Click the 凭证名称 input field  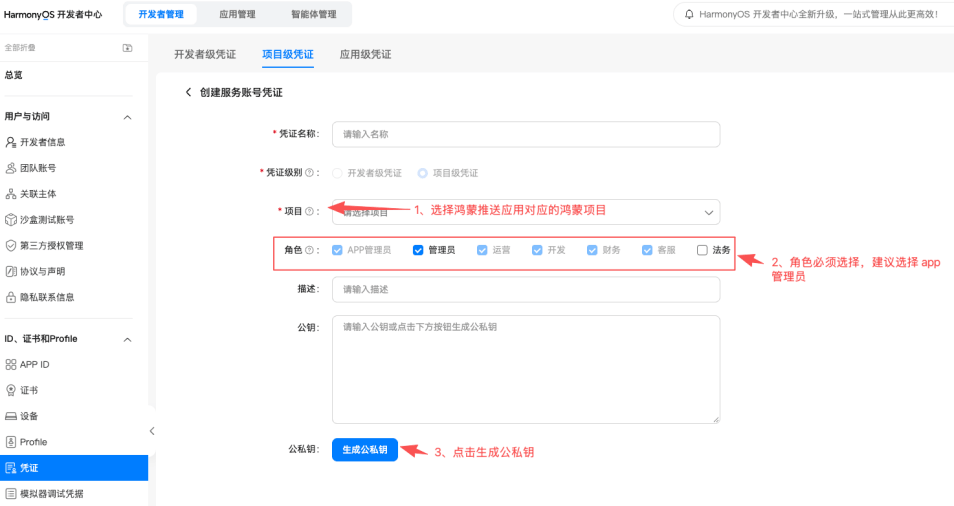tap(526, 134)
